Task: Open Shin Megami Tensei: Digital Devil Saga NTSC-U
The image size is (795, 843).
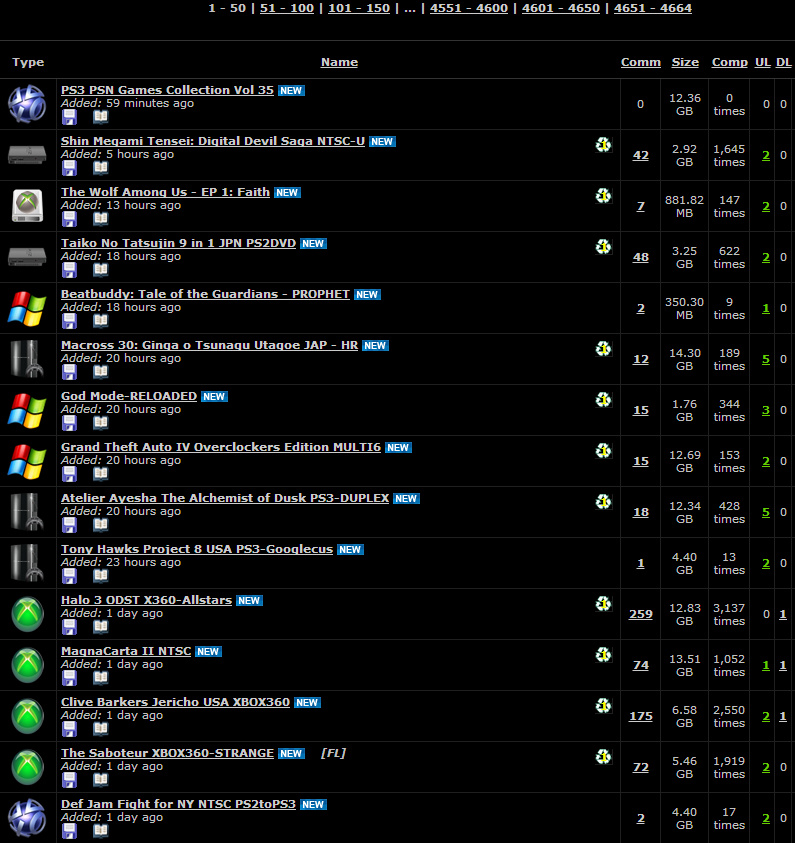Action: coord(213,141)
